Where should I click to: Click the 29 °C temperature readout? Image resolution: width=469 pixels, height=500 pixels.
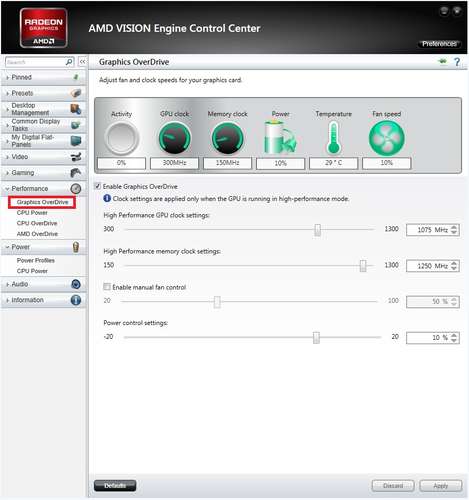pyautogui.click(x=334, y=163)
